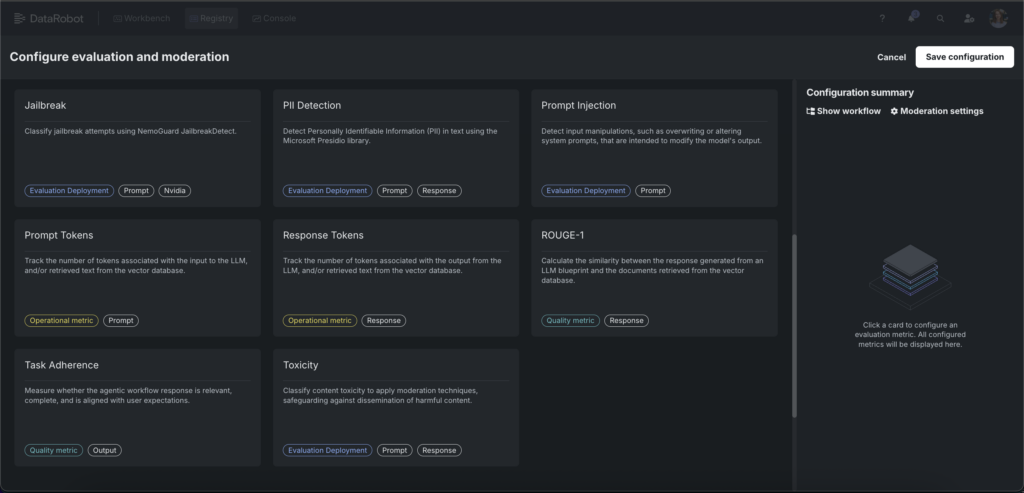
Task: Open the user management icon
Action: pyautogui.click(x=969, y=18)
